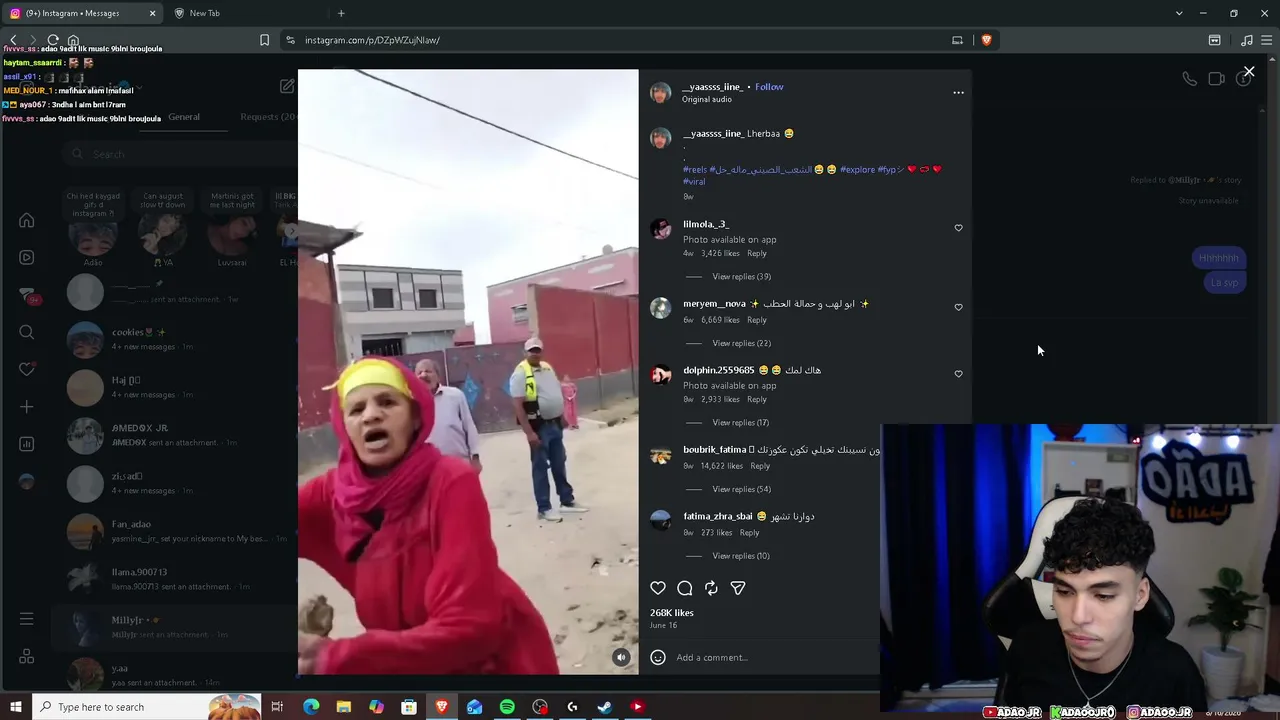1280x720 pixels.
Task: Open File Explorer from the taskbar
Action: click(343, 707)
